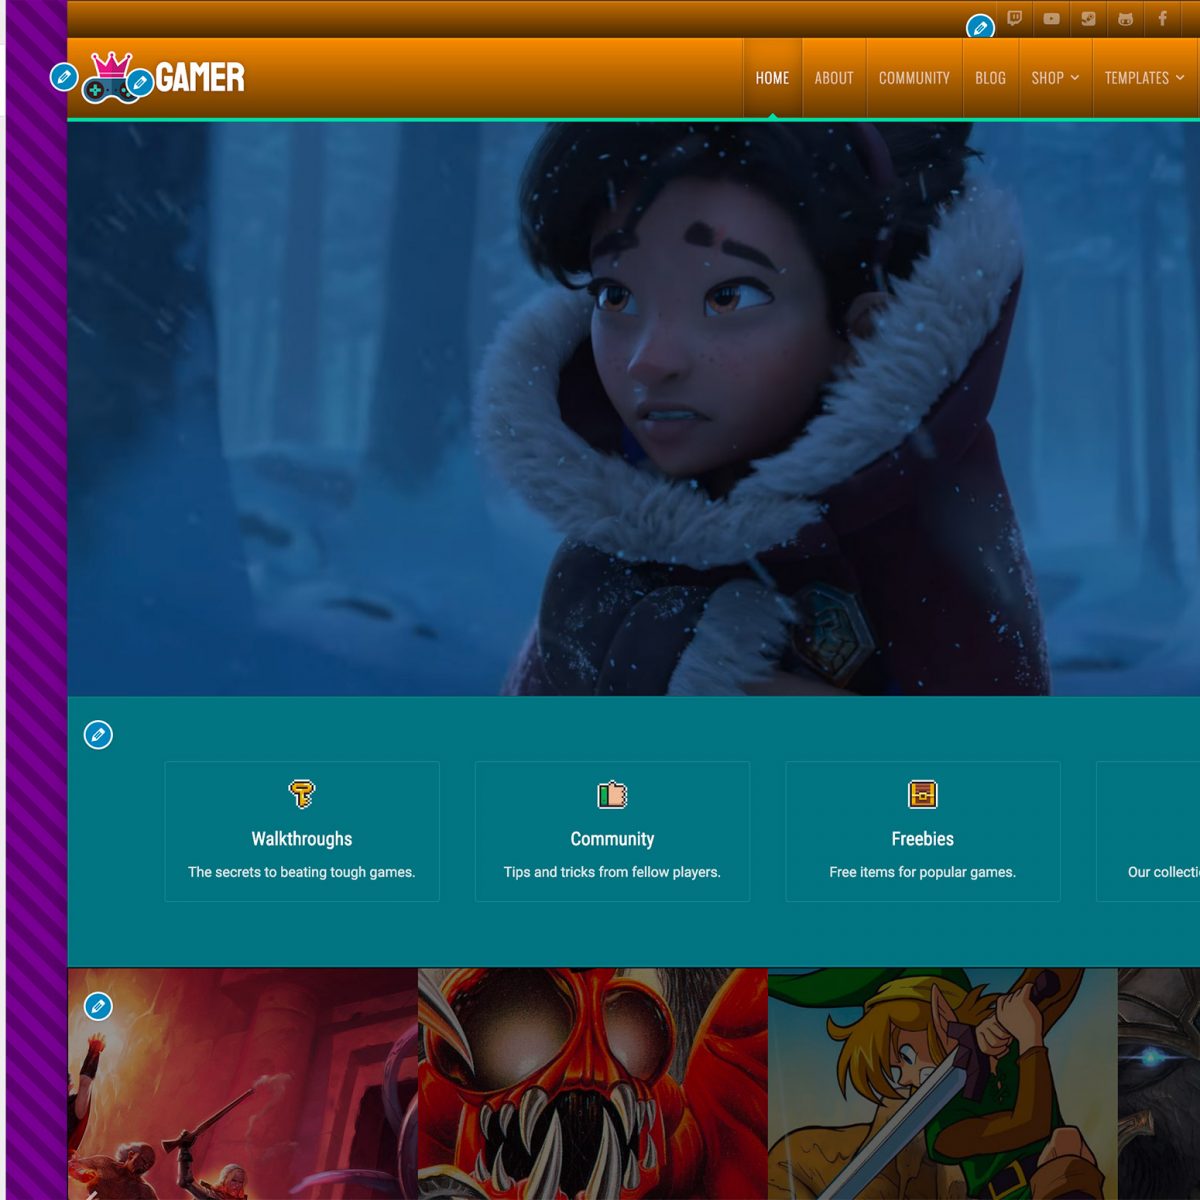The height and width of the screenshot is (1200, 1200).
Task: Expand the Shop dropdown menu
Action: coord(1055,78)
